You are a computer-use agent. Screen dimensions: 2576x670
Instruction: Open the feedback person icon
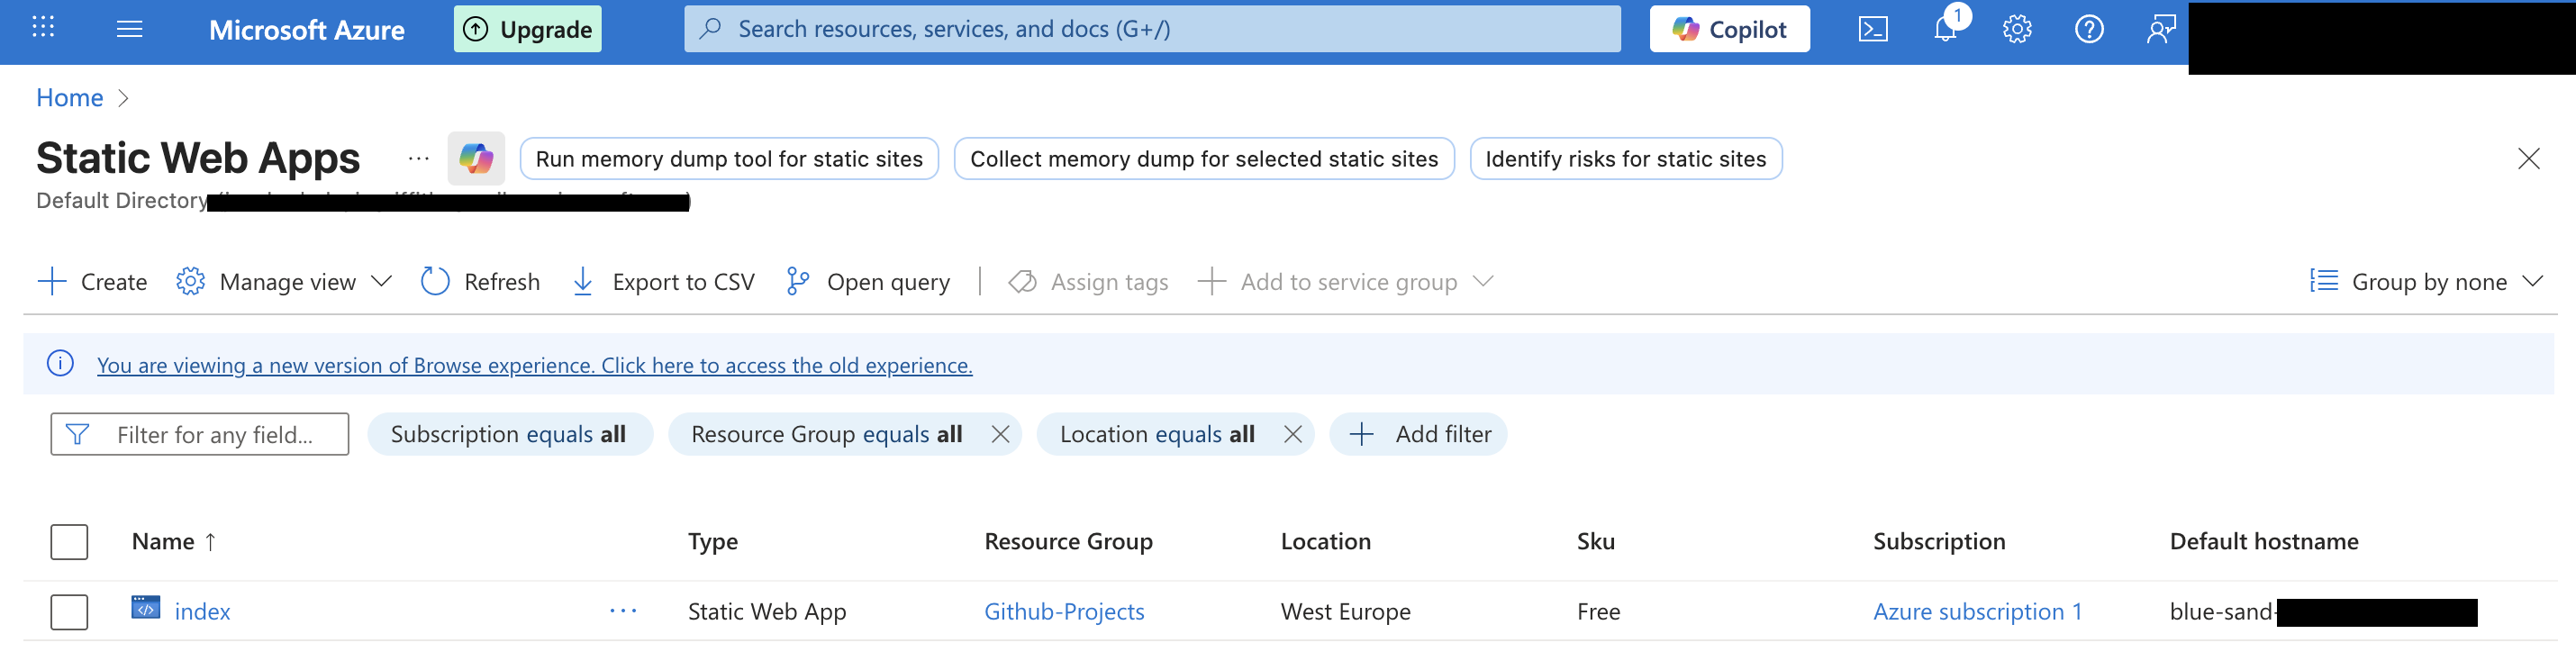pyautogui.click(x=2161, y=29)
